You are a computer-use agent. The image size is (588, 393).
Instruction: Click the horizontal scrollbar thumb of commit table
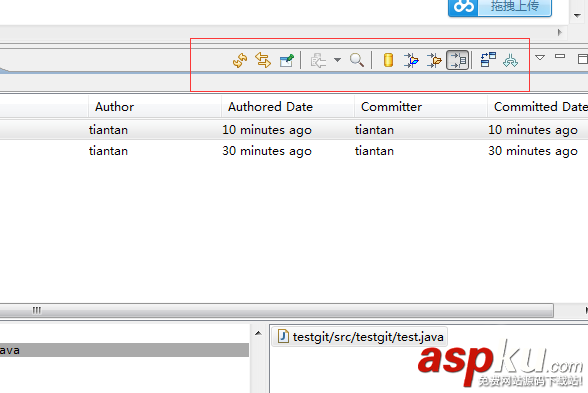tap(276, 310)
